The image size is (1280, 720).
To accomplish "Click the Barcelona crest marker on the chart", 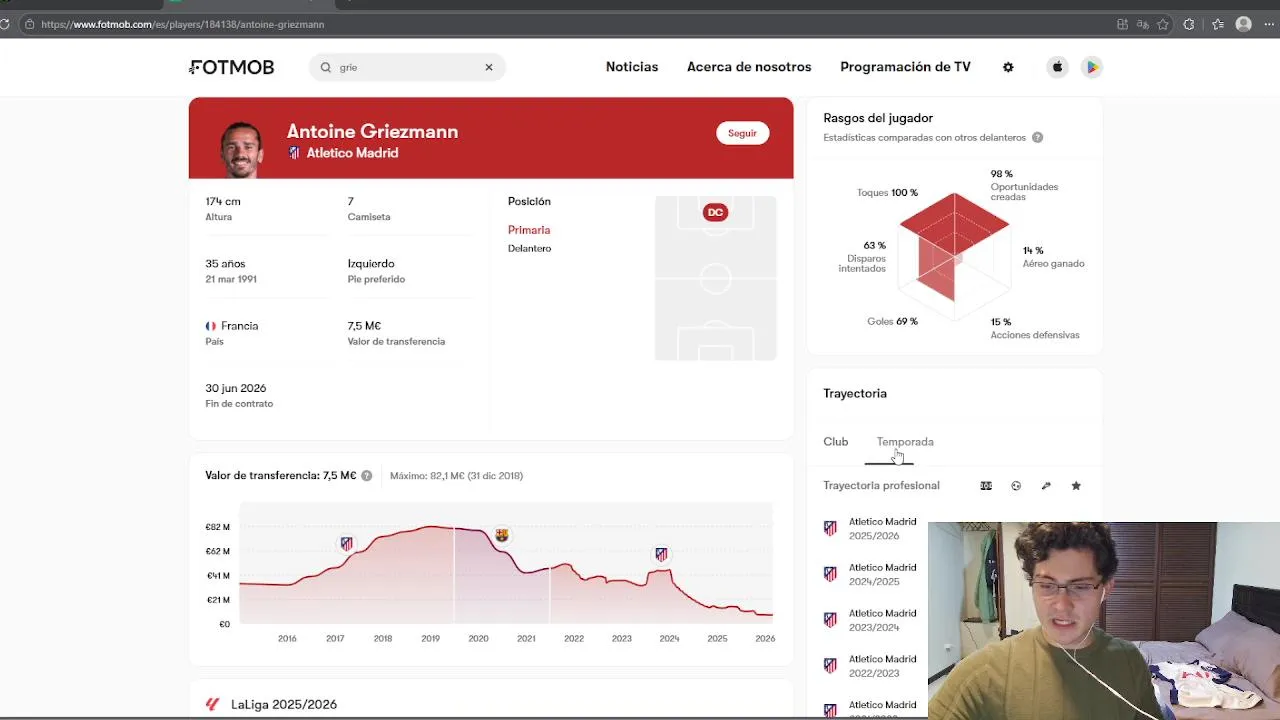I will pos(501,535).
